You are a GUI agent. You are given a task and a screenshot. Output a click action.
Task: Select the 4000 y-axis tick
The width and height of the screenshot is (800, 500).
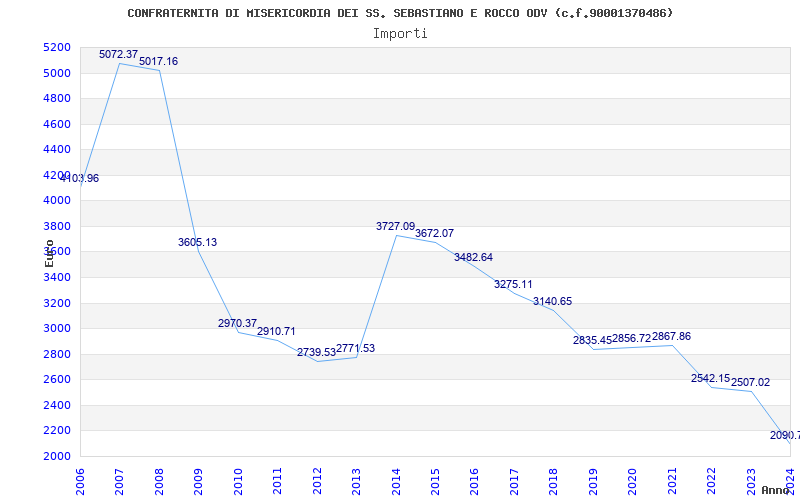tap(57, 201)
